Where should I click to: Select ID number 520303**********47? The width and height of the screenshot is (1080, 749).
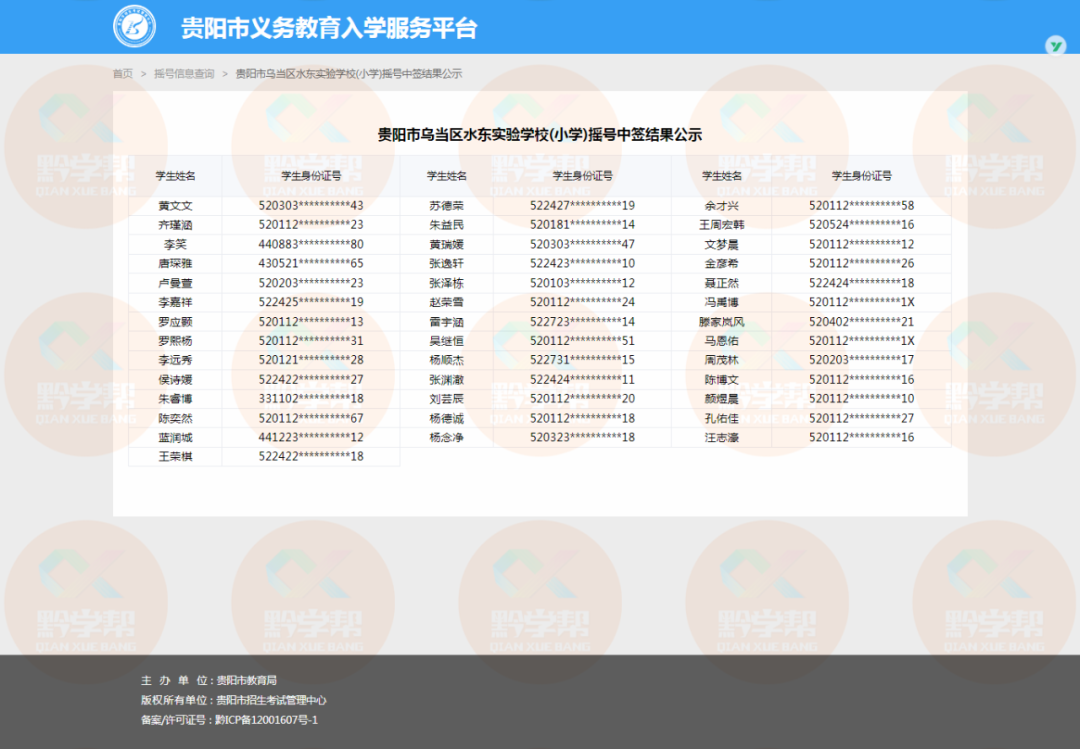tap(582, 244)
